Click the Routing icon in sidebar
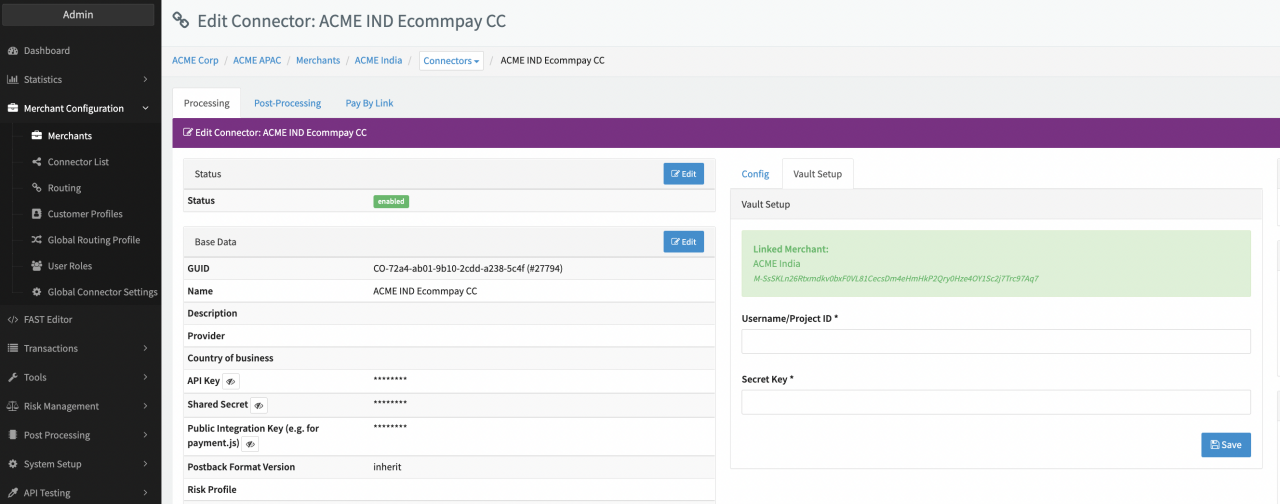 point(37,188)
